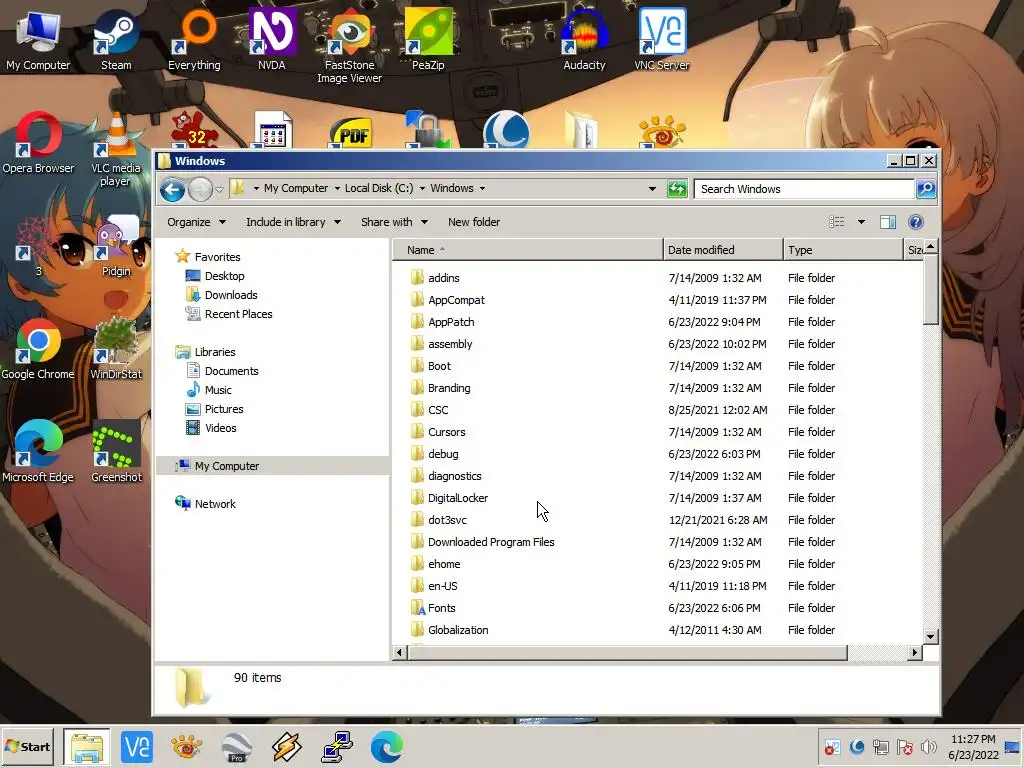Click the horizontal scrollbar right arrow
The image size is (1024, 768).
tap(914, 652)
